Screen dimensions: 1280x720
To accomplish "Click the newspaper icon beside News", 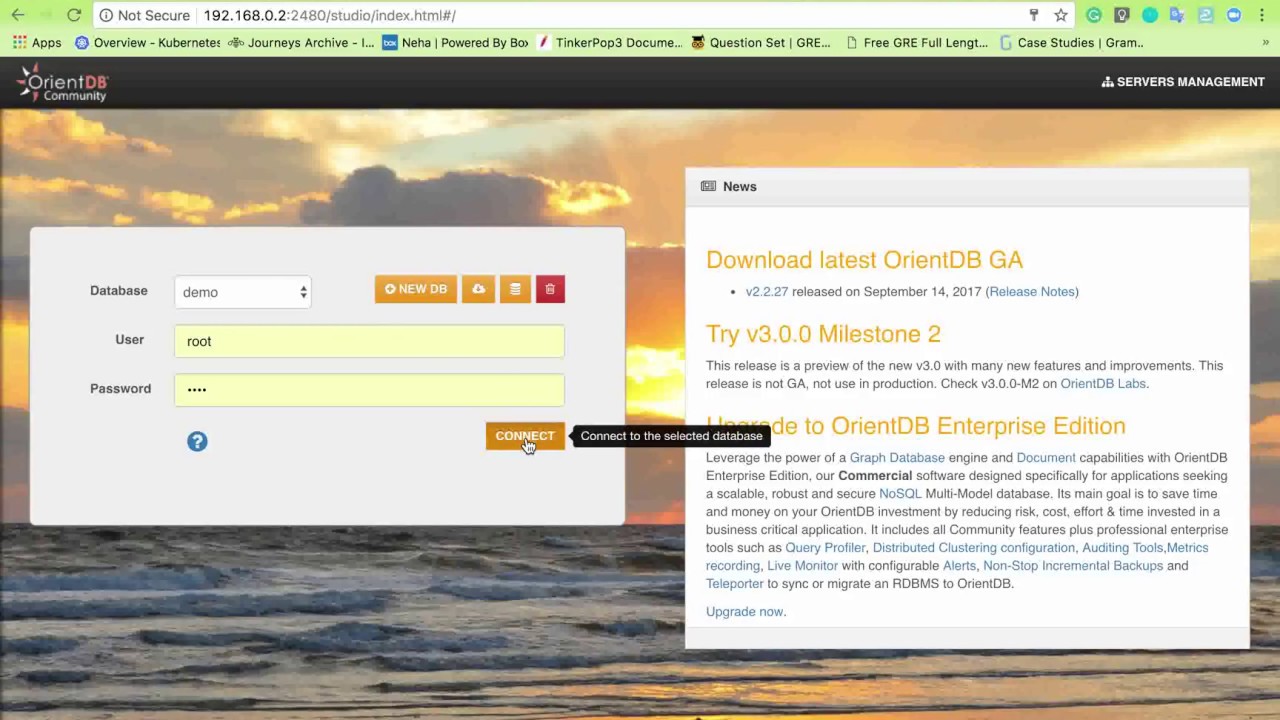I will pos(708,186).
